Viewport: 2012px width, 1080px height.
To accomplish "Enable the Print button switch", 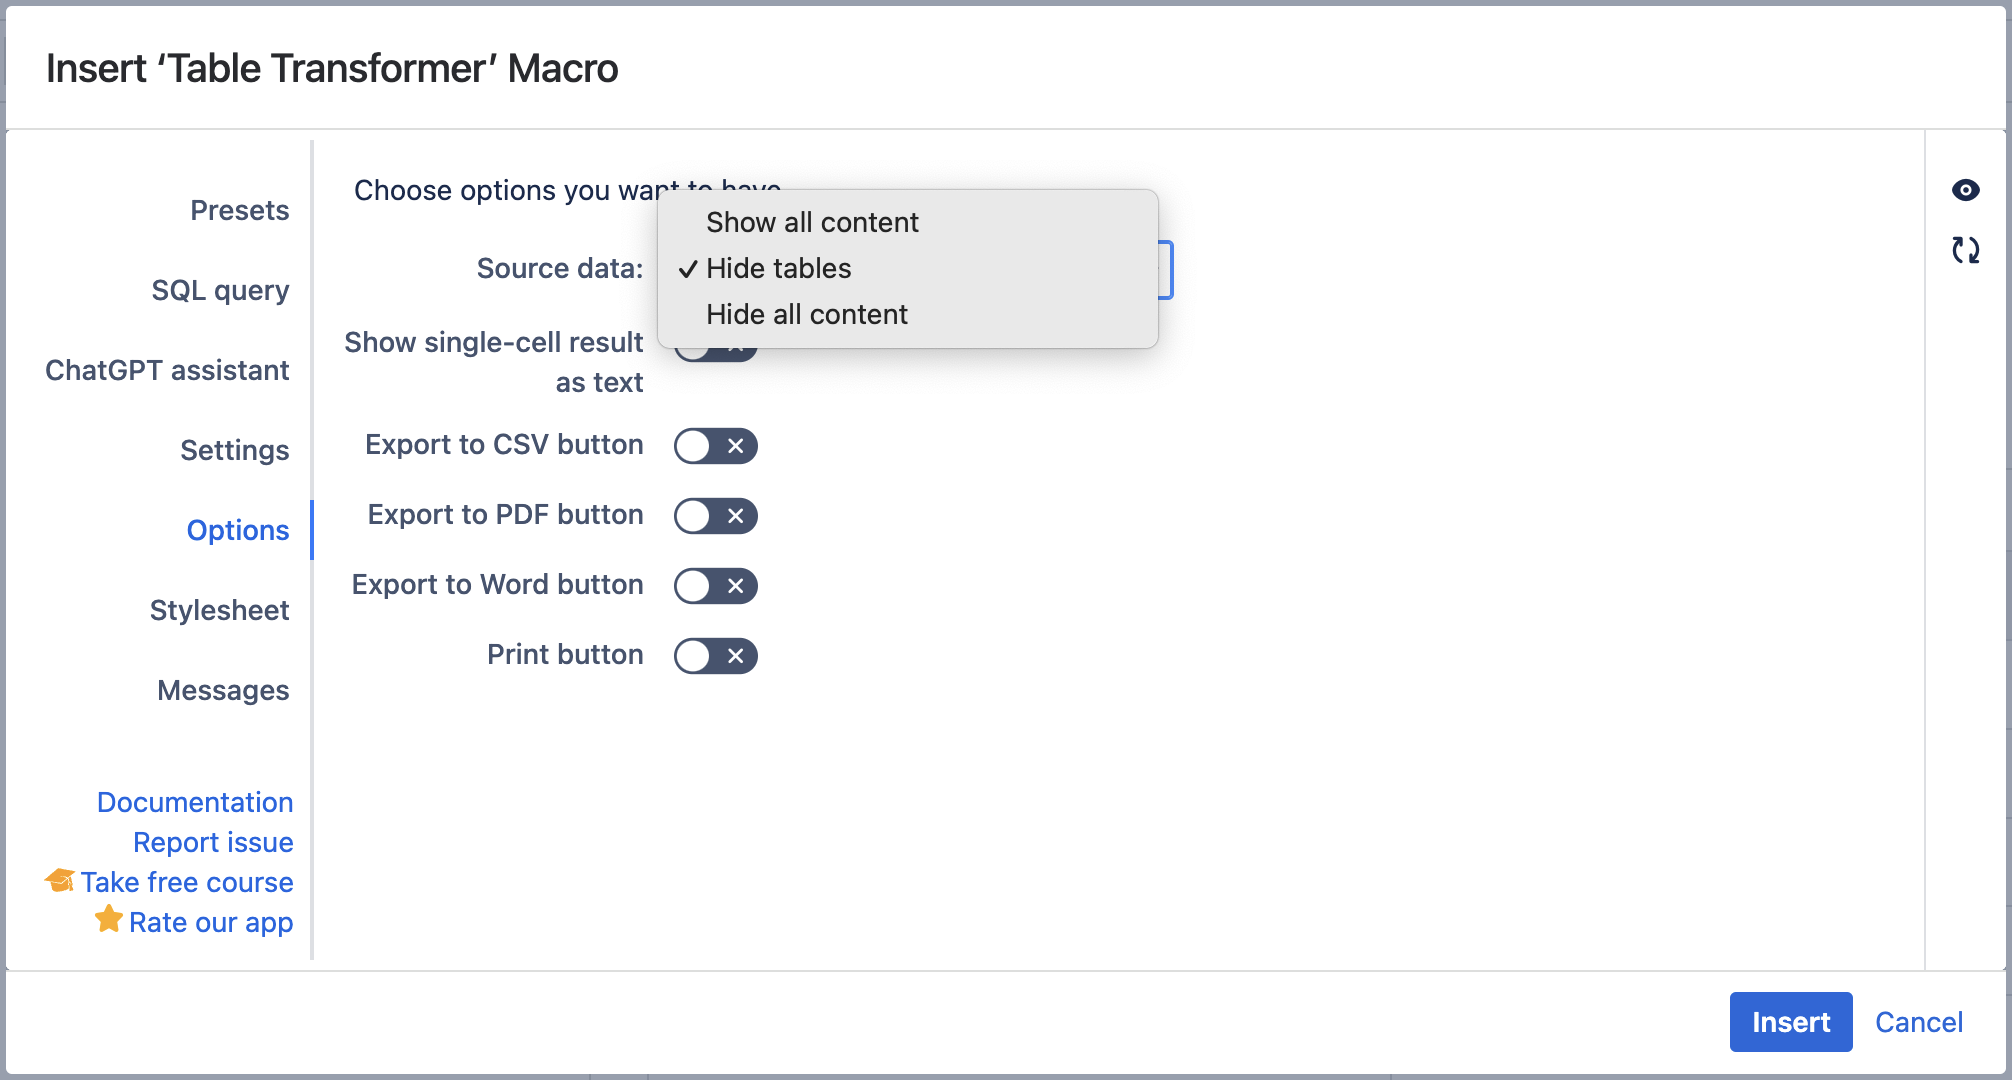I will 715,656.
